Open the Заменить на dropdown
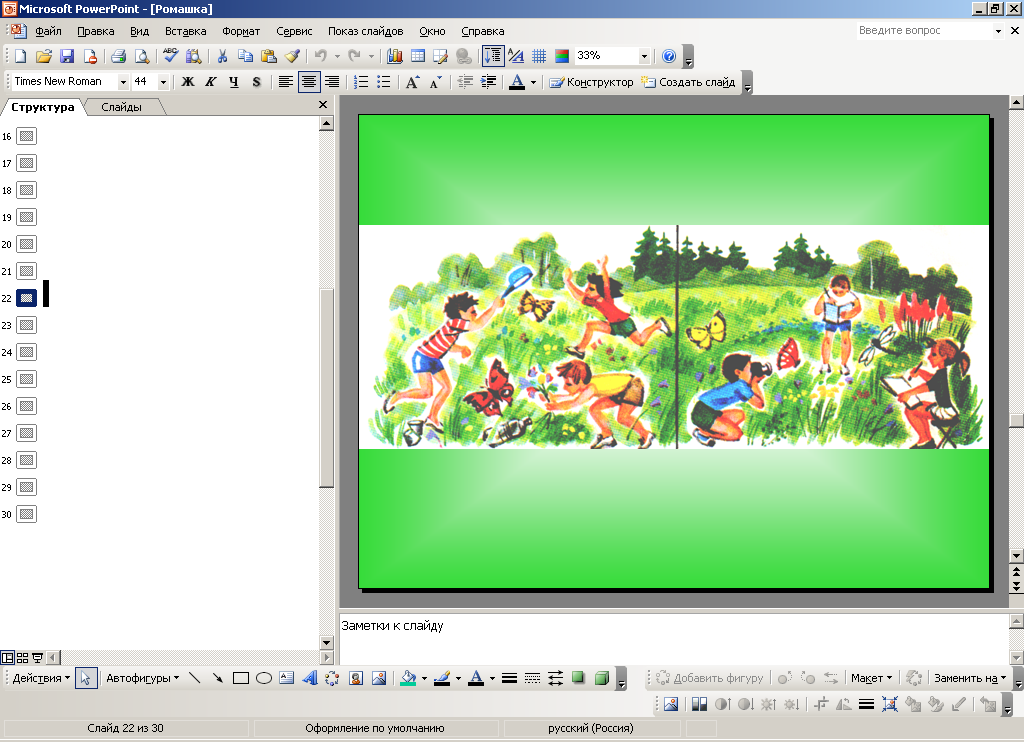Screen dimensions: 1024x742 pos(970,678)
